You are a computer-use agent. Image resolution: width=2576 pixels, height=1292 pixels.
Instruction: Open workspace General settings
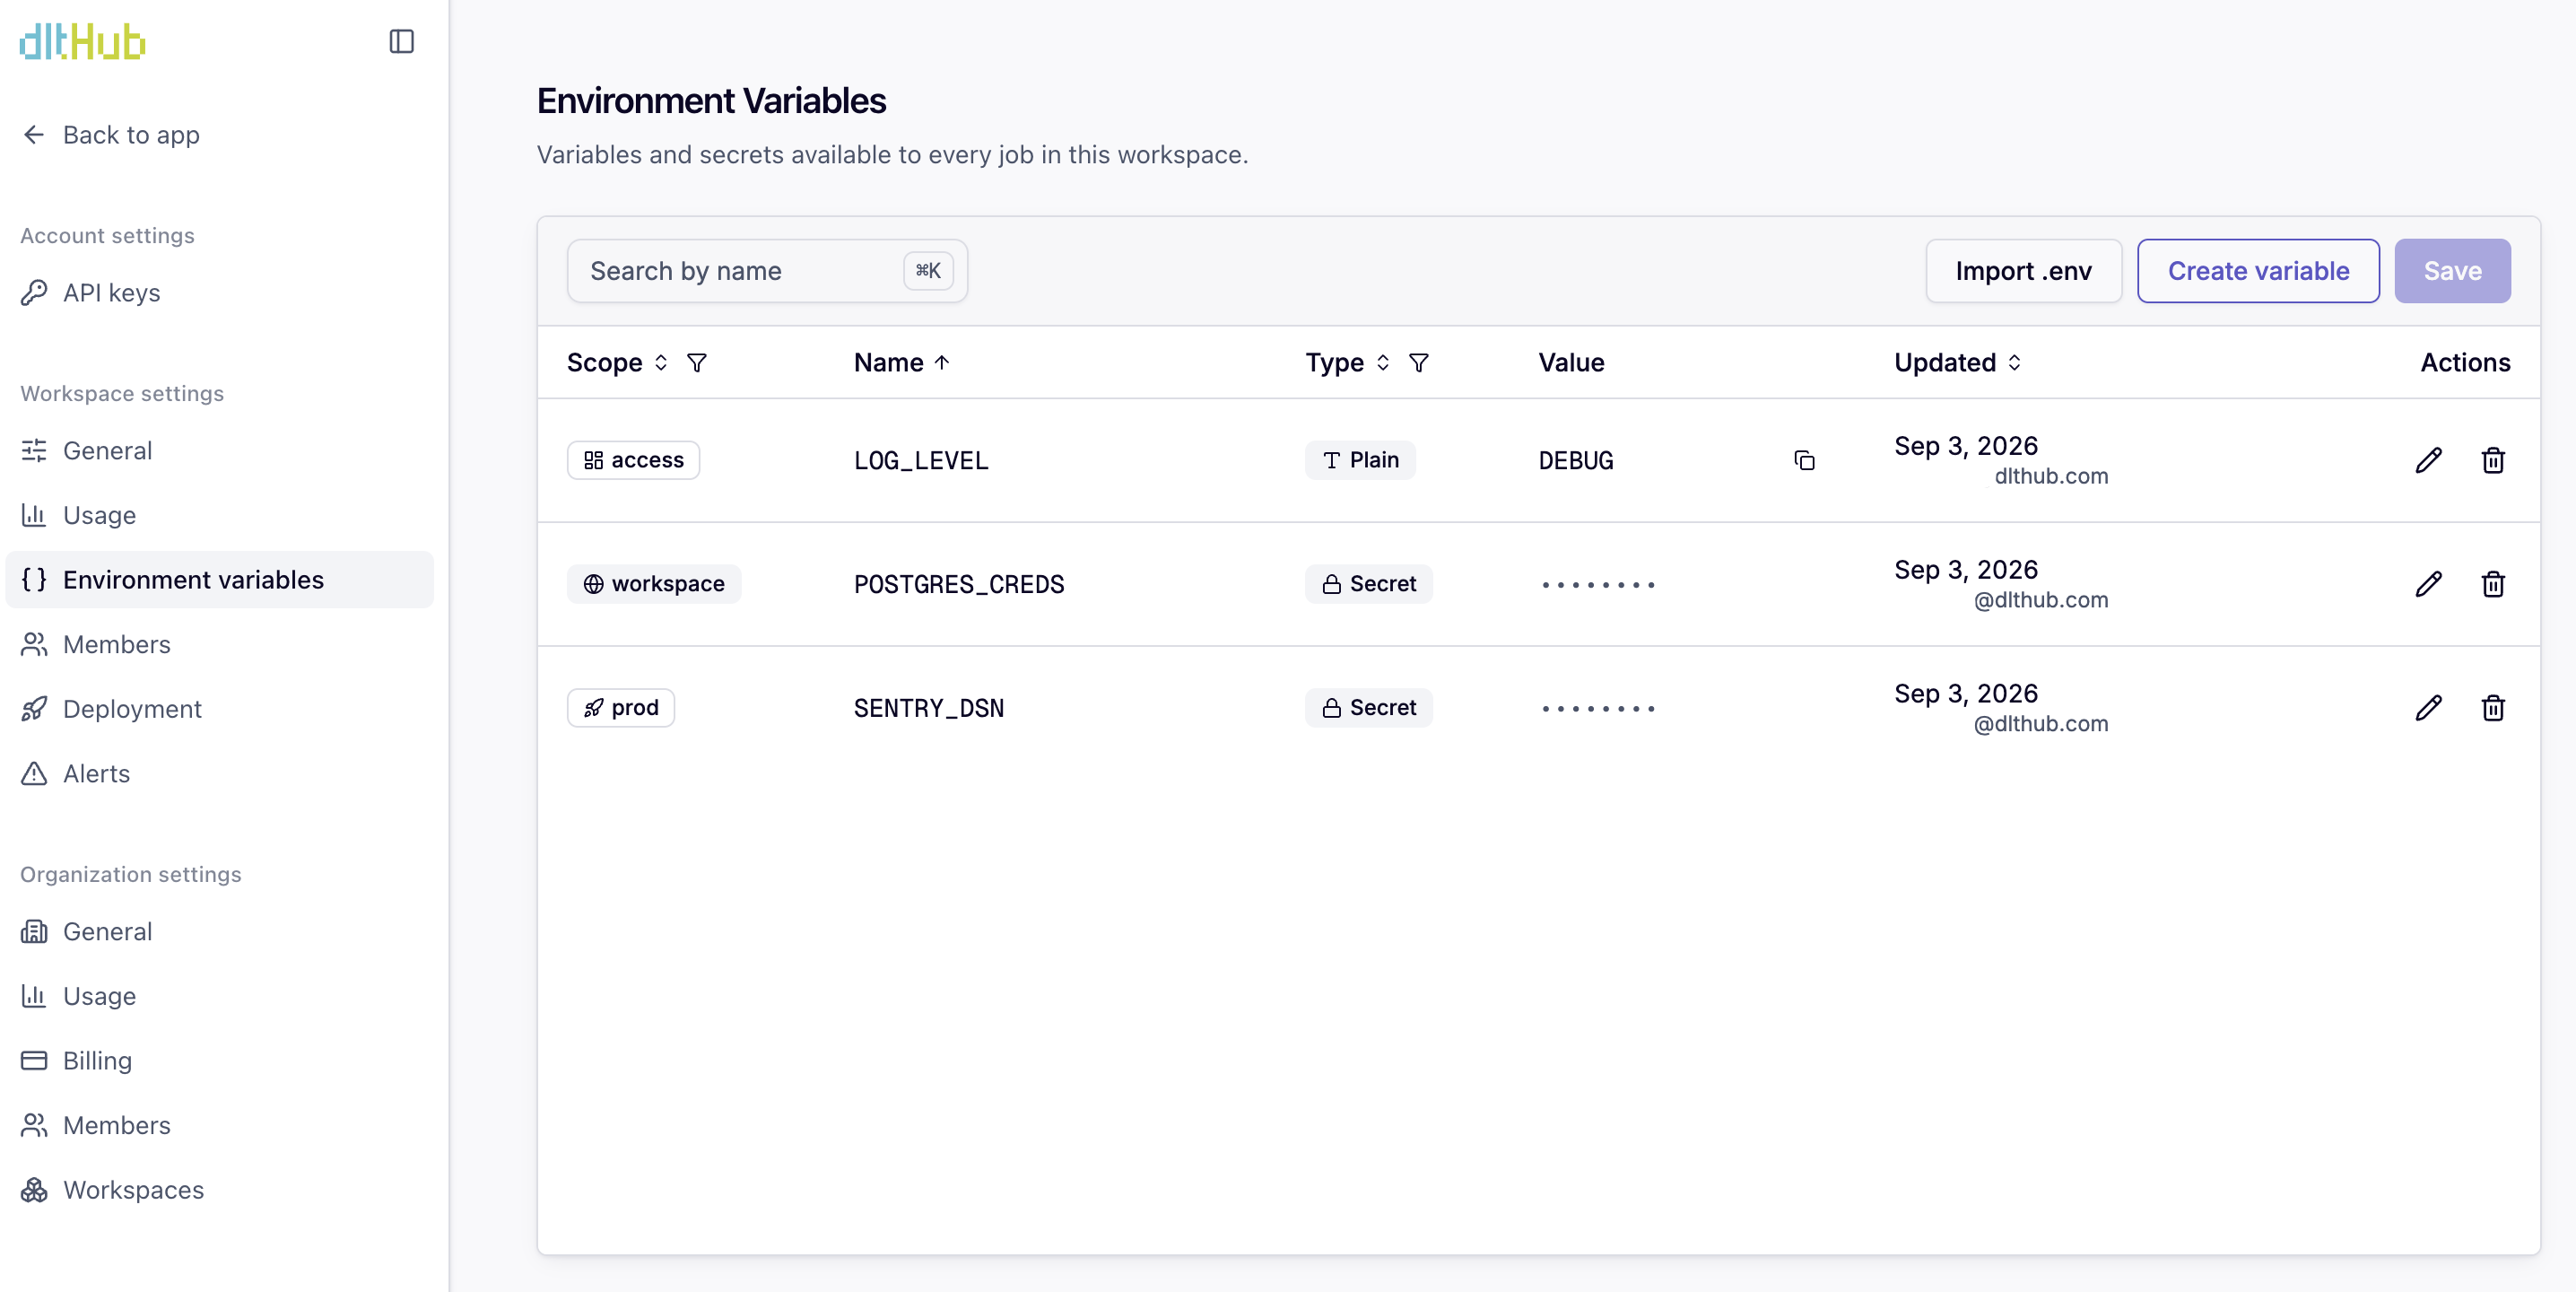point(220,451)
